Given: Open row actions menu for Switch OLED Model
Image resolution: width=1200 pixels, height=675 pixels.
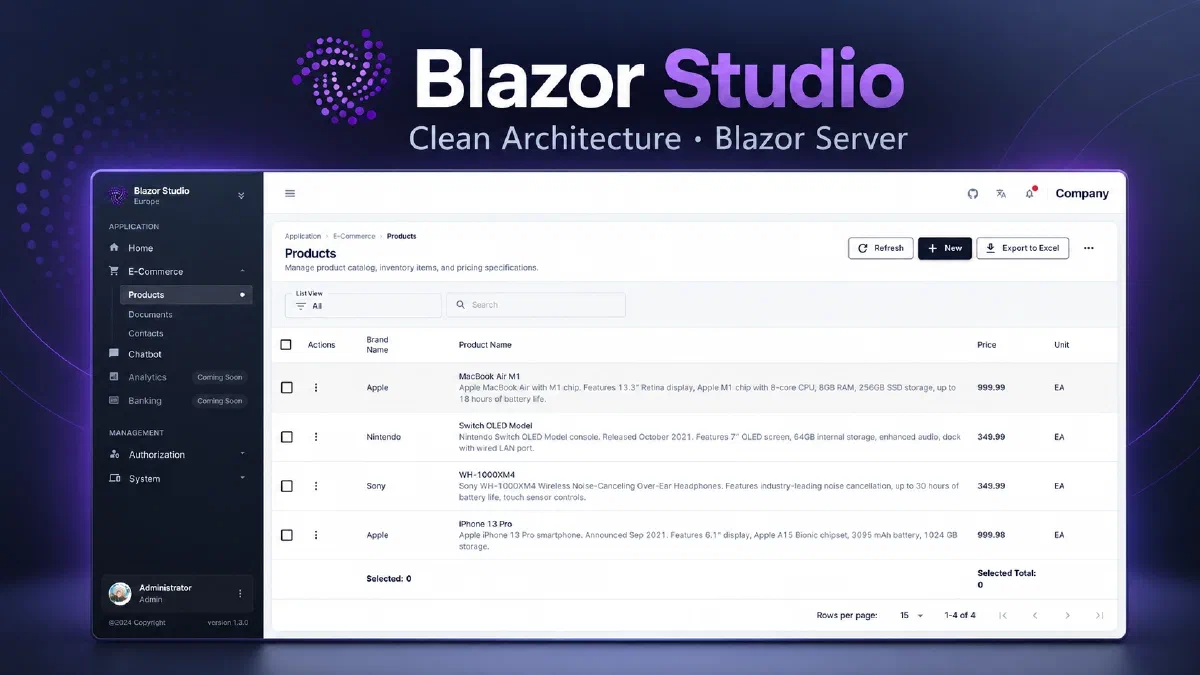Looking at the screenshot, I should 316,437.
